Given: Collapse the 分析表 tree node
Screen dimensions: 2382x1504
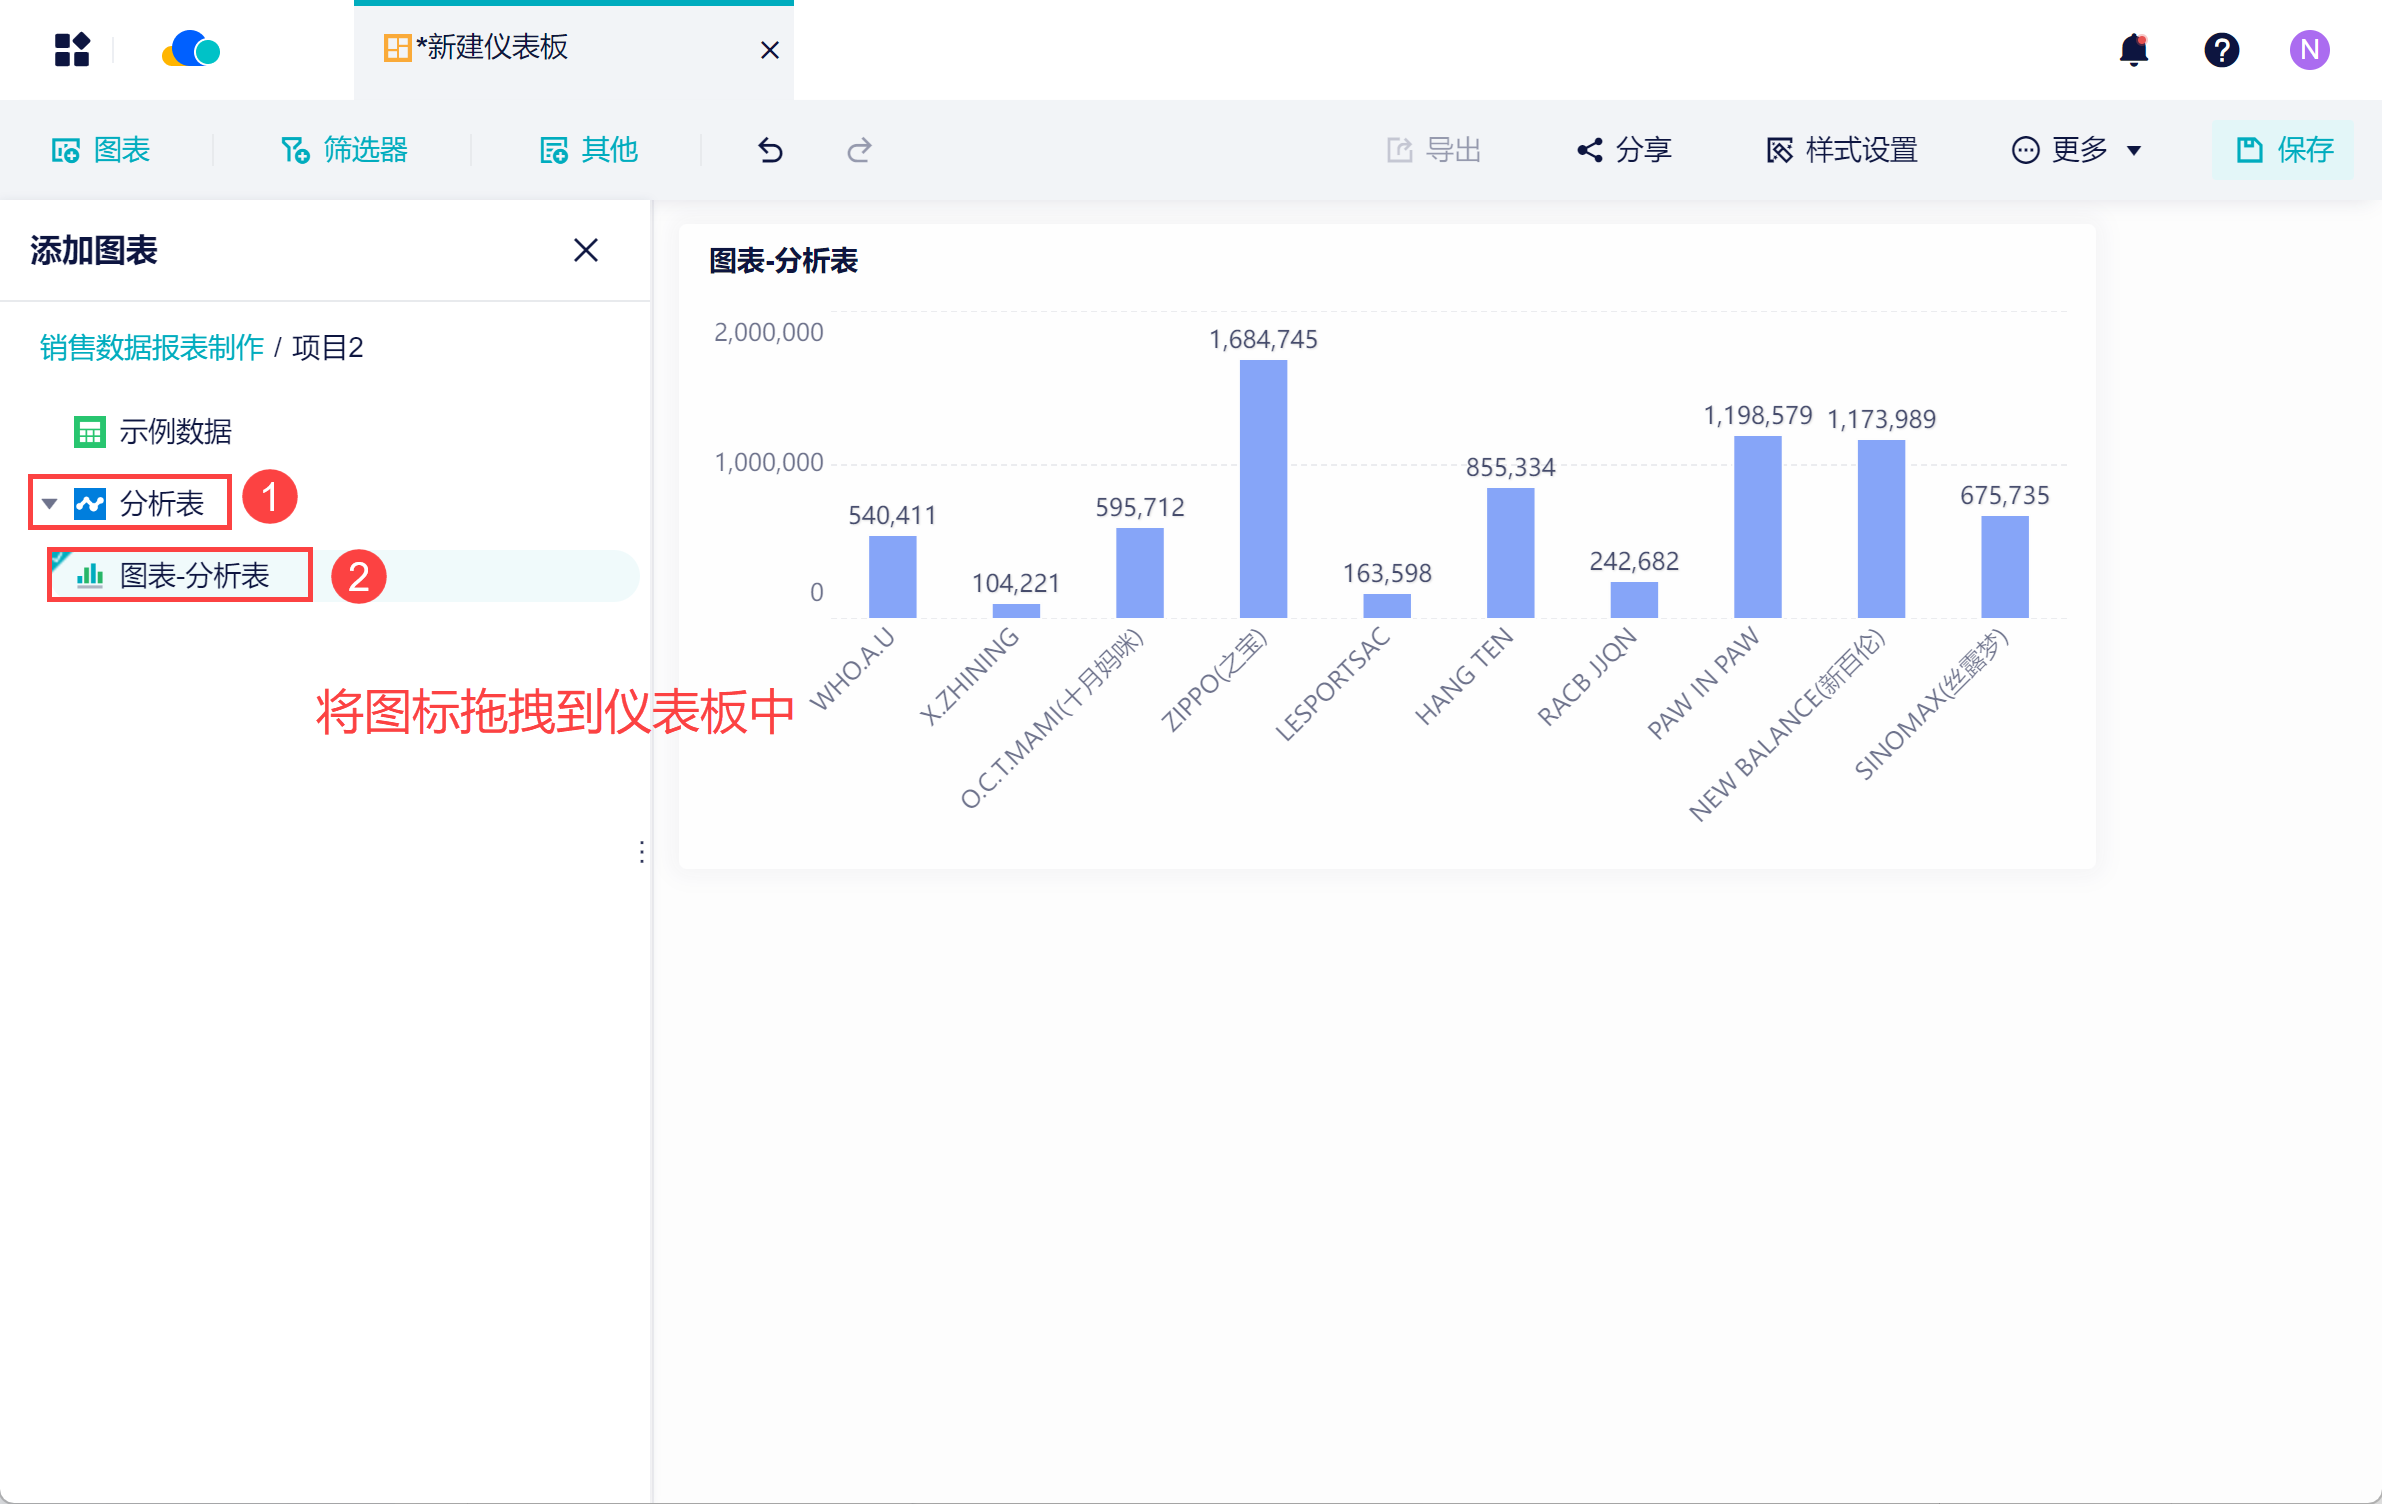Looking at the screenshot, I should [x=49, y=503].
